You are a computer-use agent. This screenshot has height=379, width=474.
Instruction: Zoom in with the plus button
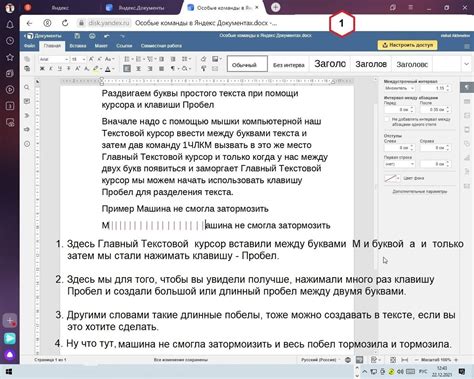point(456,360)
